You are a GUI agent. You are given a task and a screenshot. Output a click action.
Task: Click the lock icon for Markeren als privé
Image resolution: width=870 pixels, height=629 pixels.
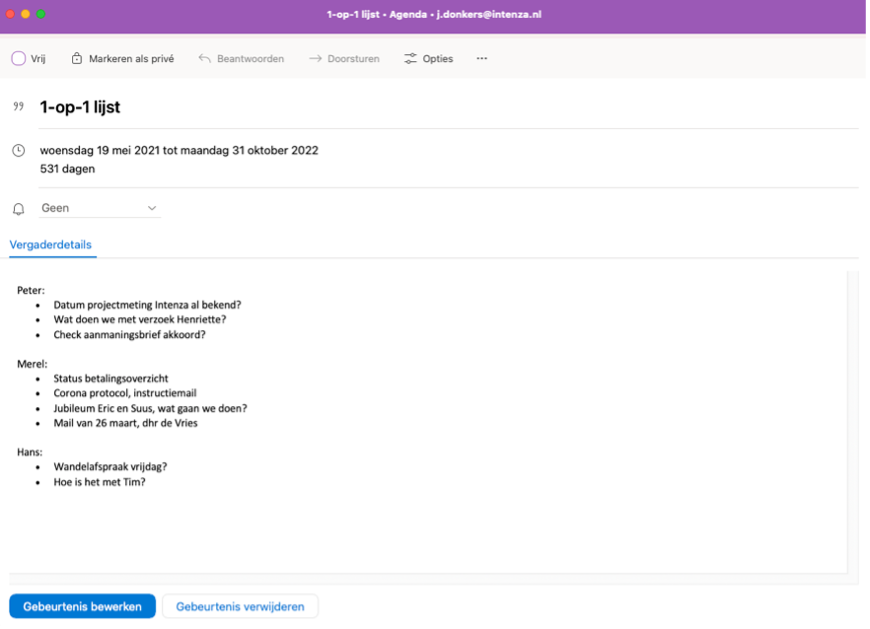pyautogui.click(x=78, y=58)
